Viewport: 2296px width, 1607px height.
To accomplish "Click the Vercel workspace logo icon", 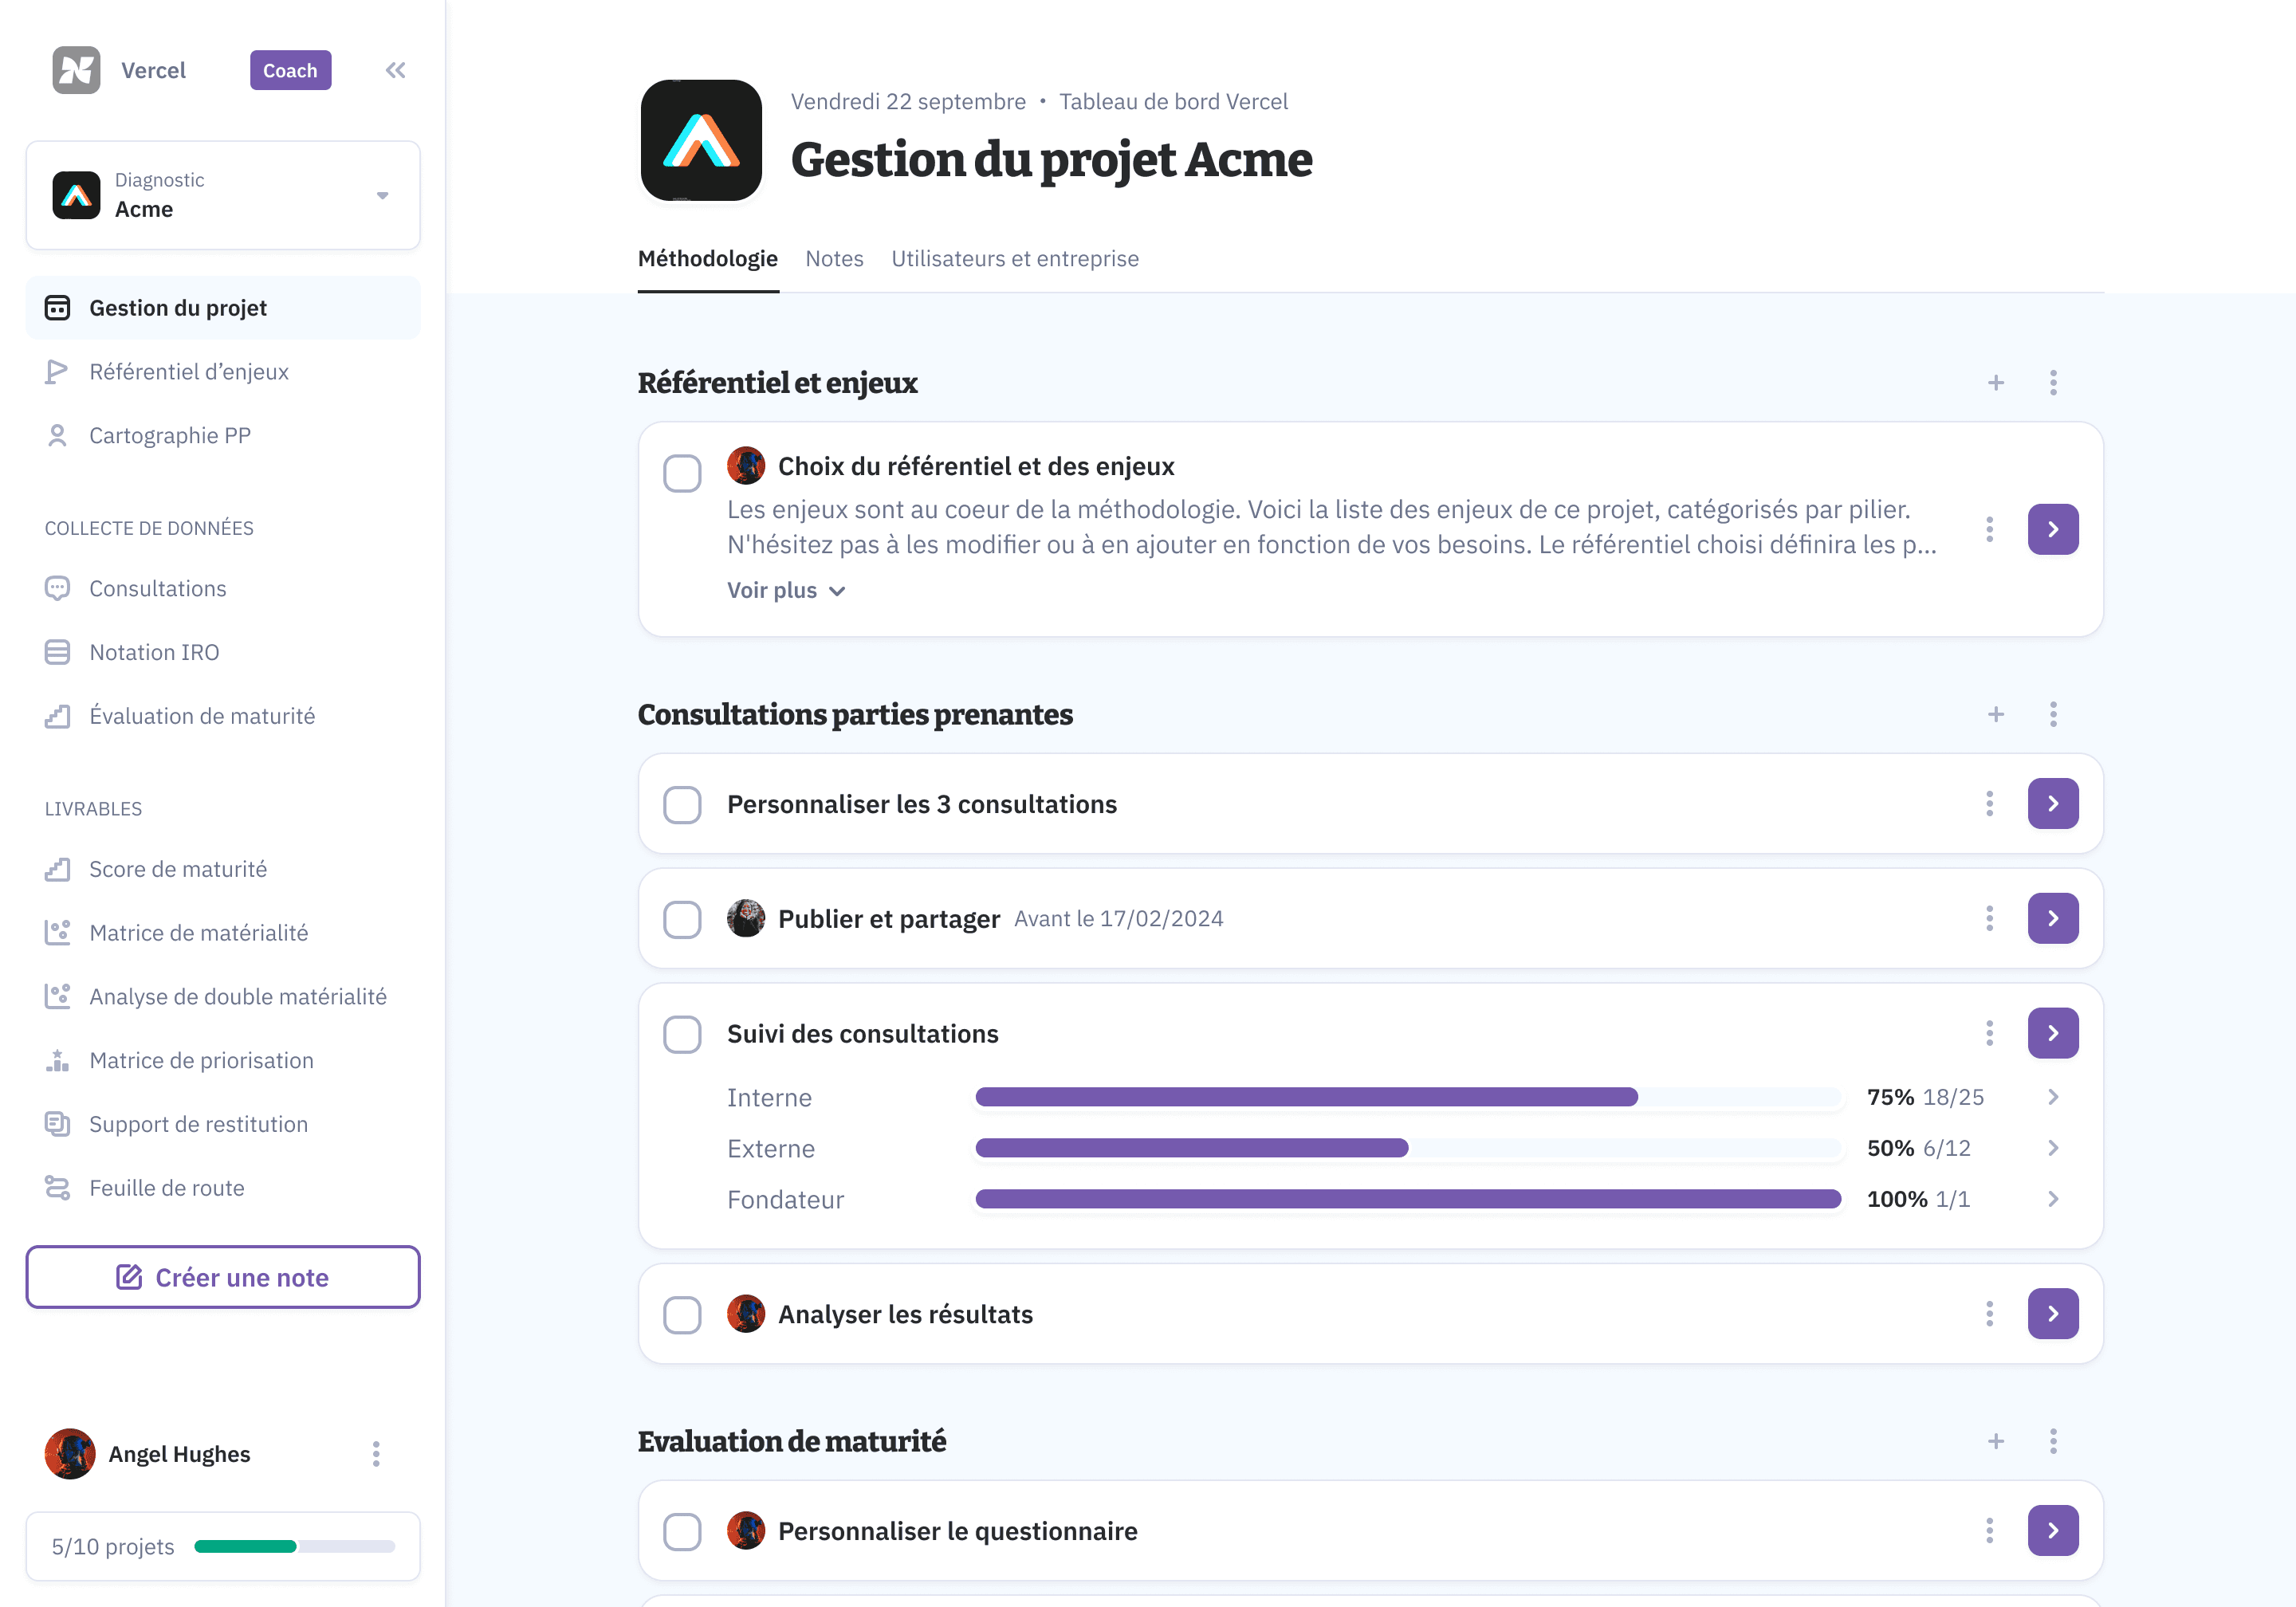I will [76, 70].
